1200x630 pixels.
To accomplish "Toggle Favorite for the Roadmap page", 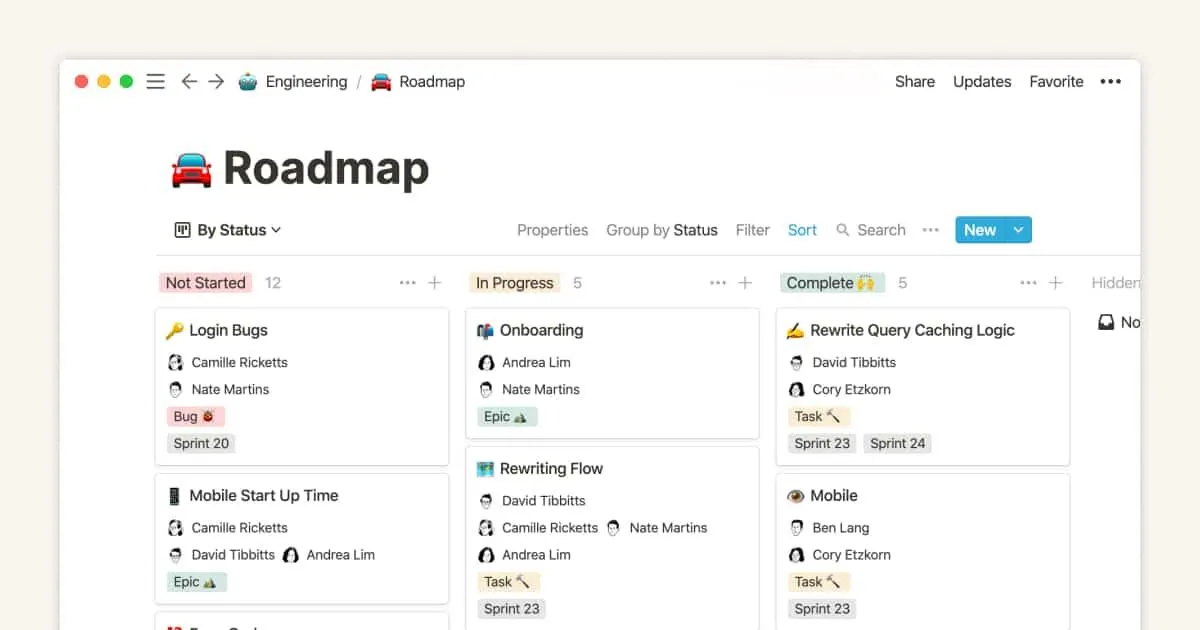I will [1056, 81].
